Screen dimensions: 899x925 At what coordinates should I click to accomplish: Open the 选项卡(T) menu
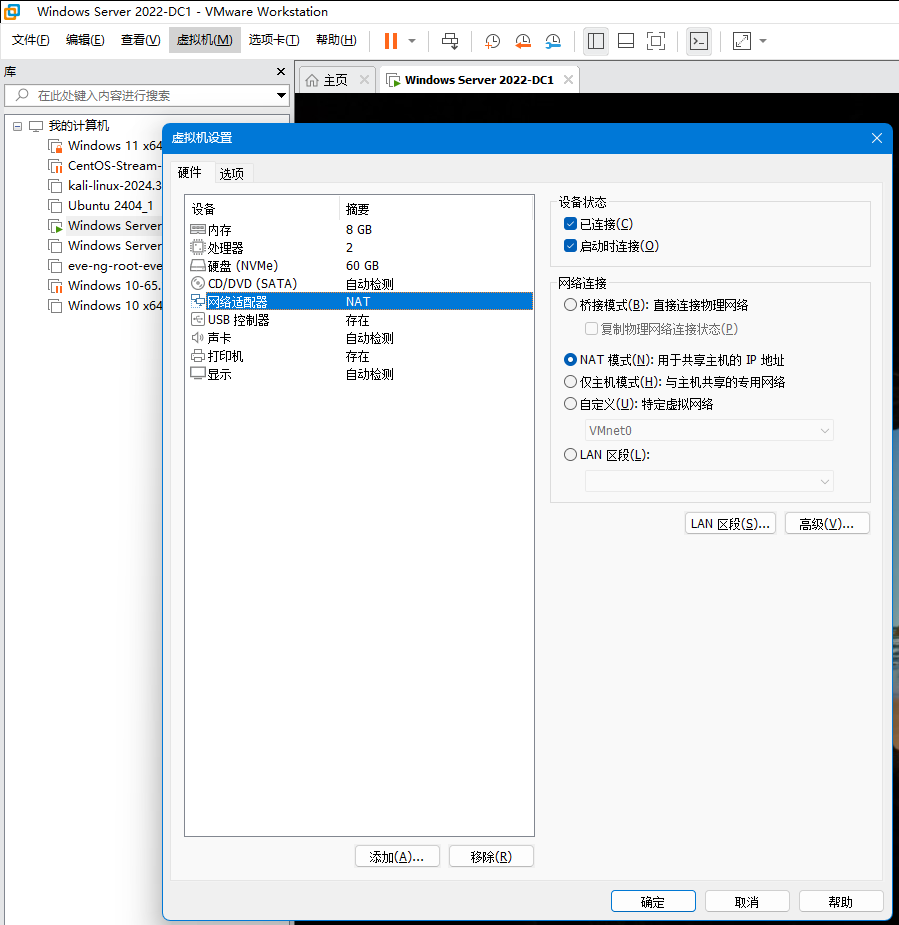click(274, 40)
